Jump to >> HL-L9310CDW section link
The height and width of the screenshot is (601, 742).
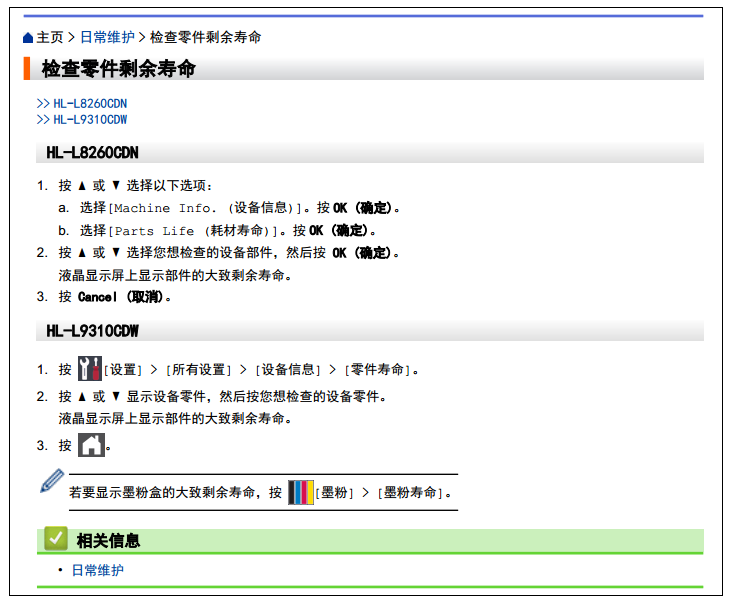(82, 120)
